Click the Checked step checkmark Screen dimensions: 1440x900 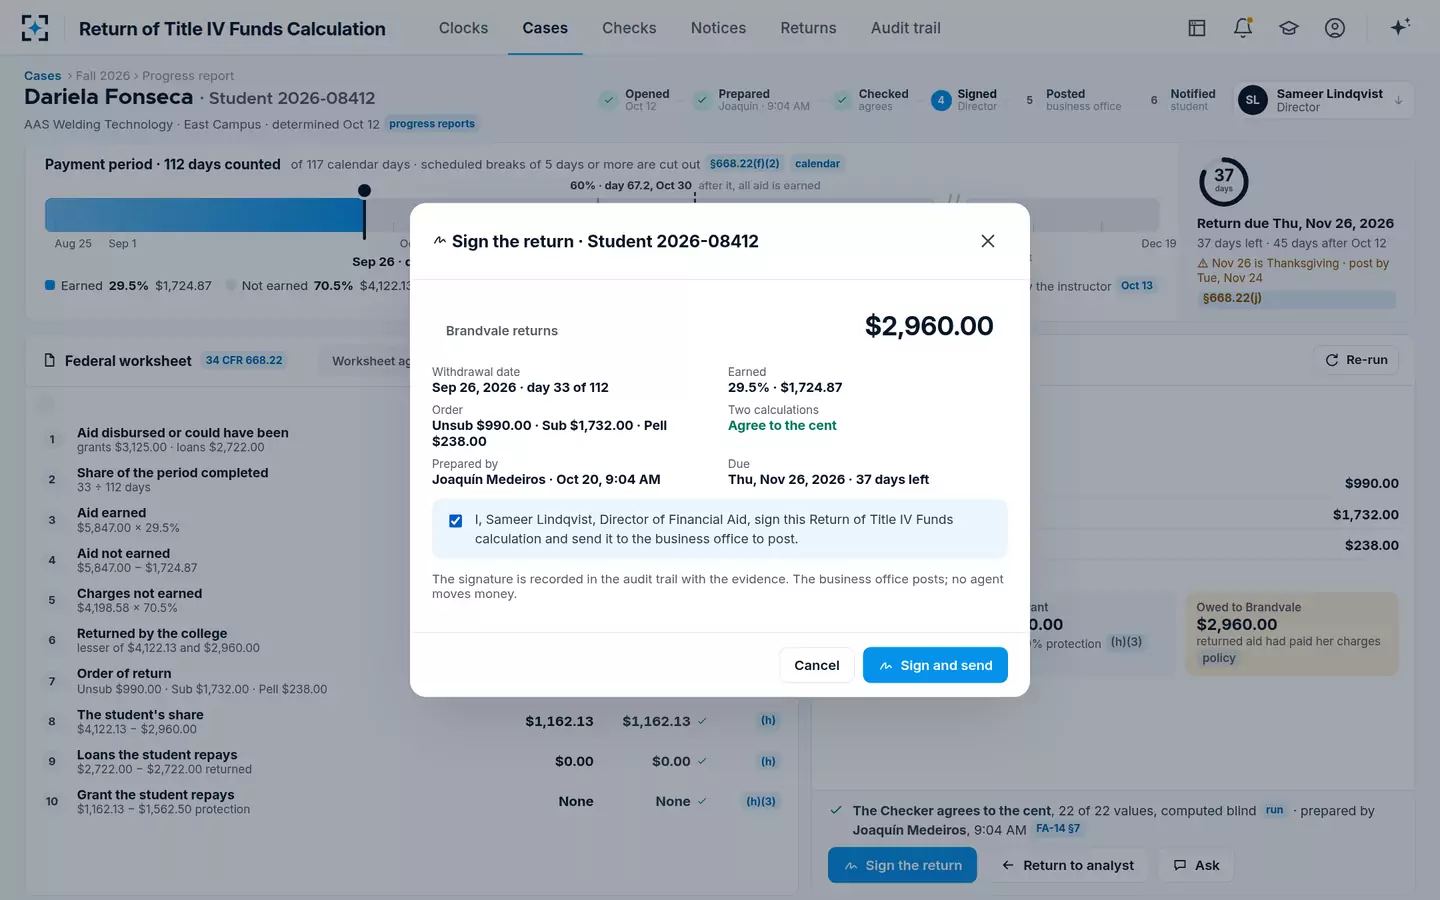pos(842,100)
